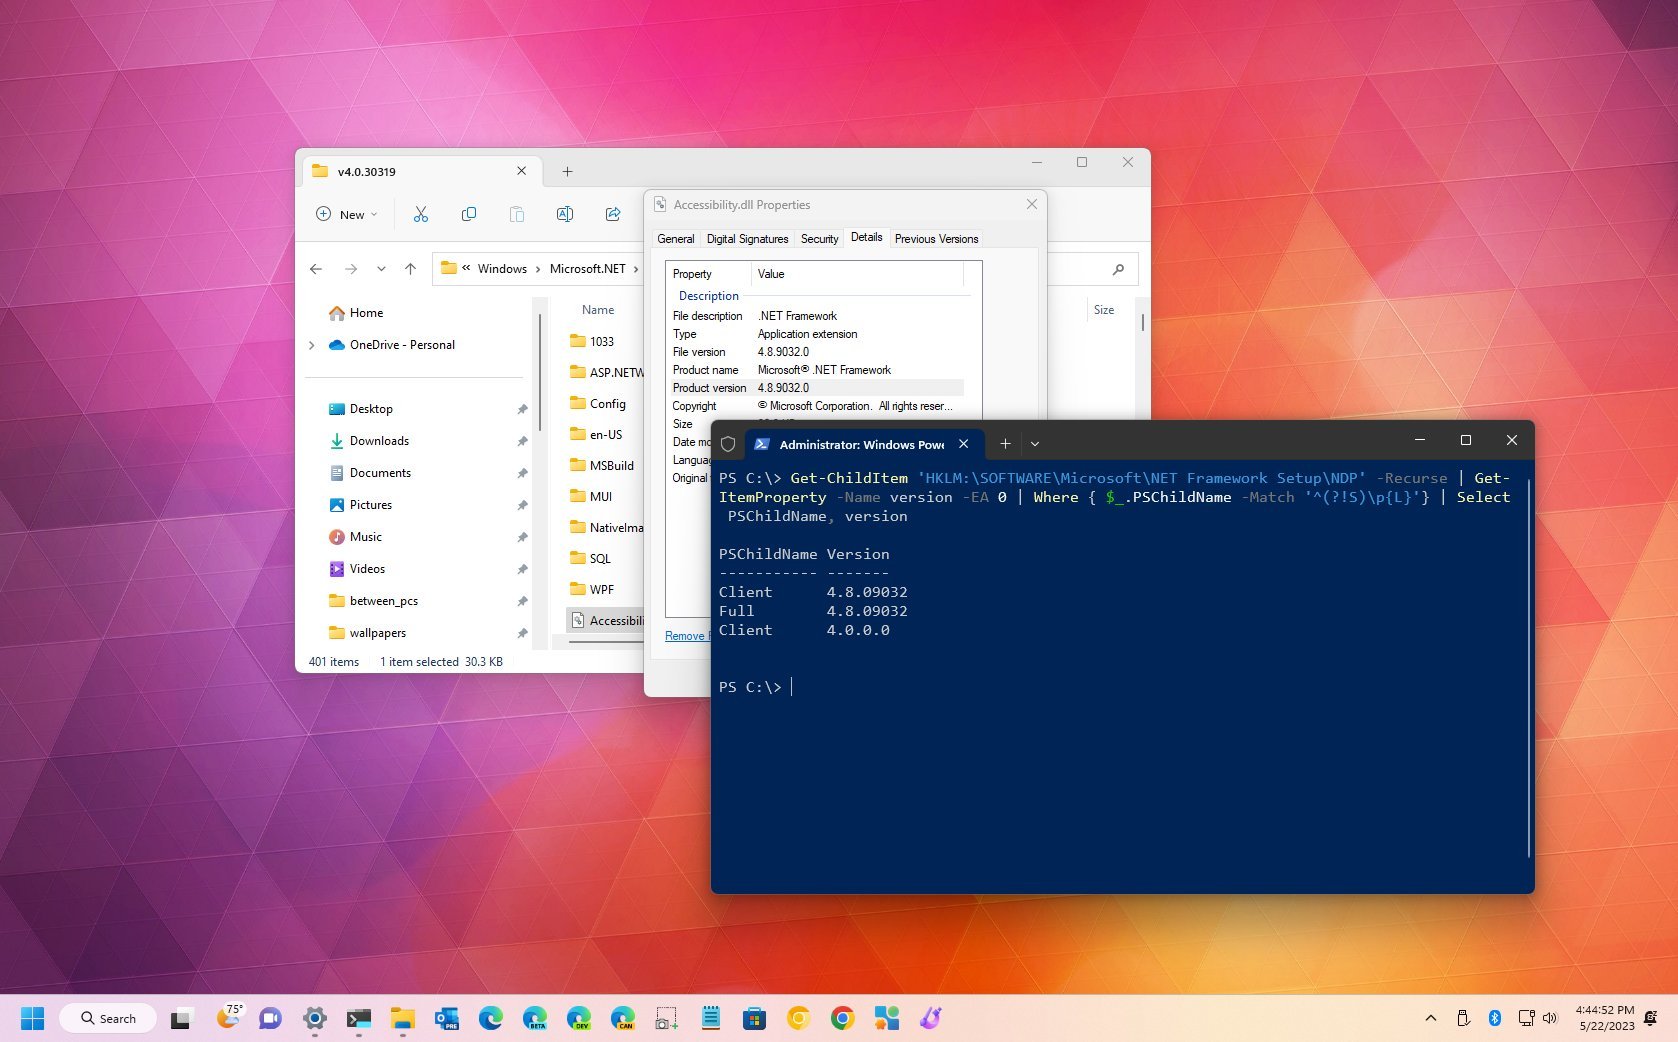Expand the Microsoft.NET breadcrumb chevron
Viewport: 1678px width, 1042px height.
(x=637, y=268)
